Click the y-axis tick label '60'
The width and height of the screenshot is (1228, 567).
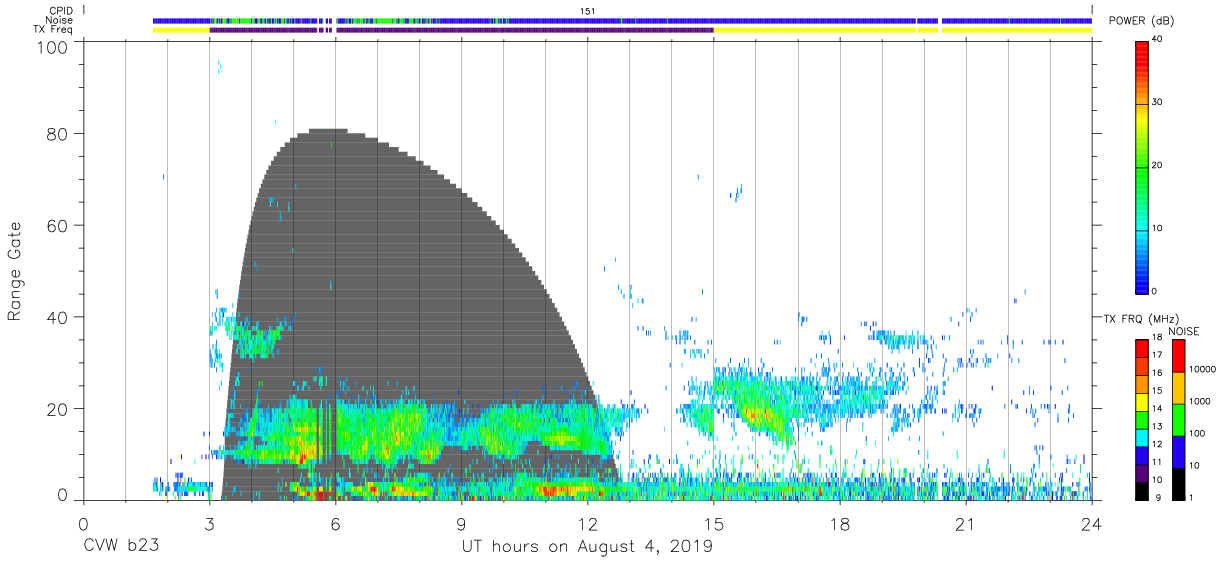tap(59, 225)
